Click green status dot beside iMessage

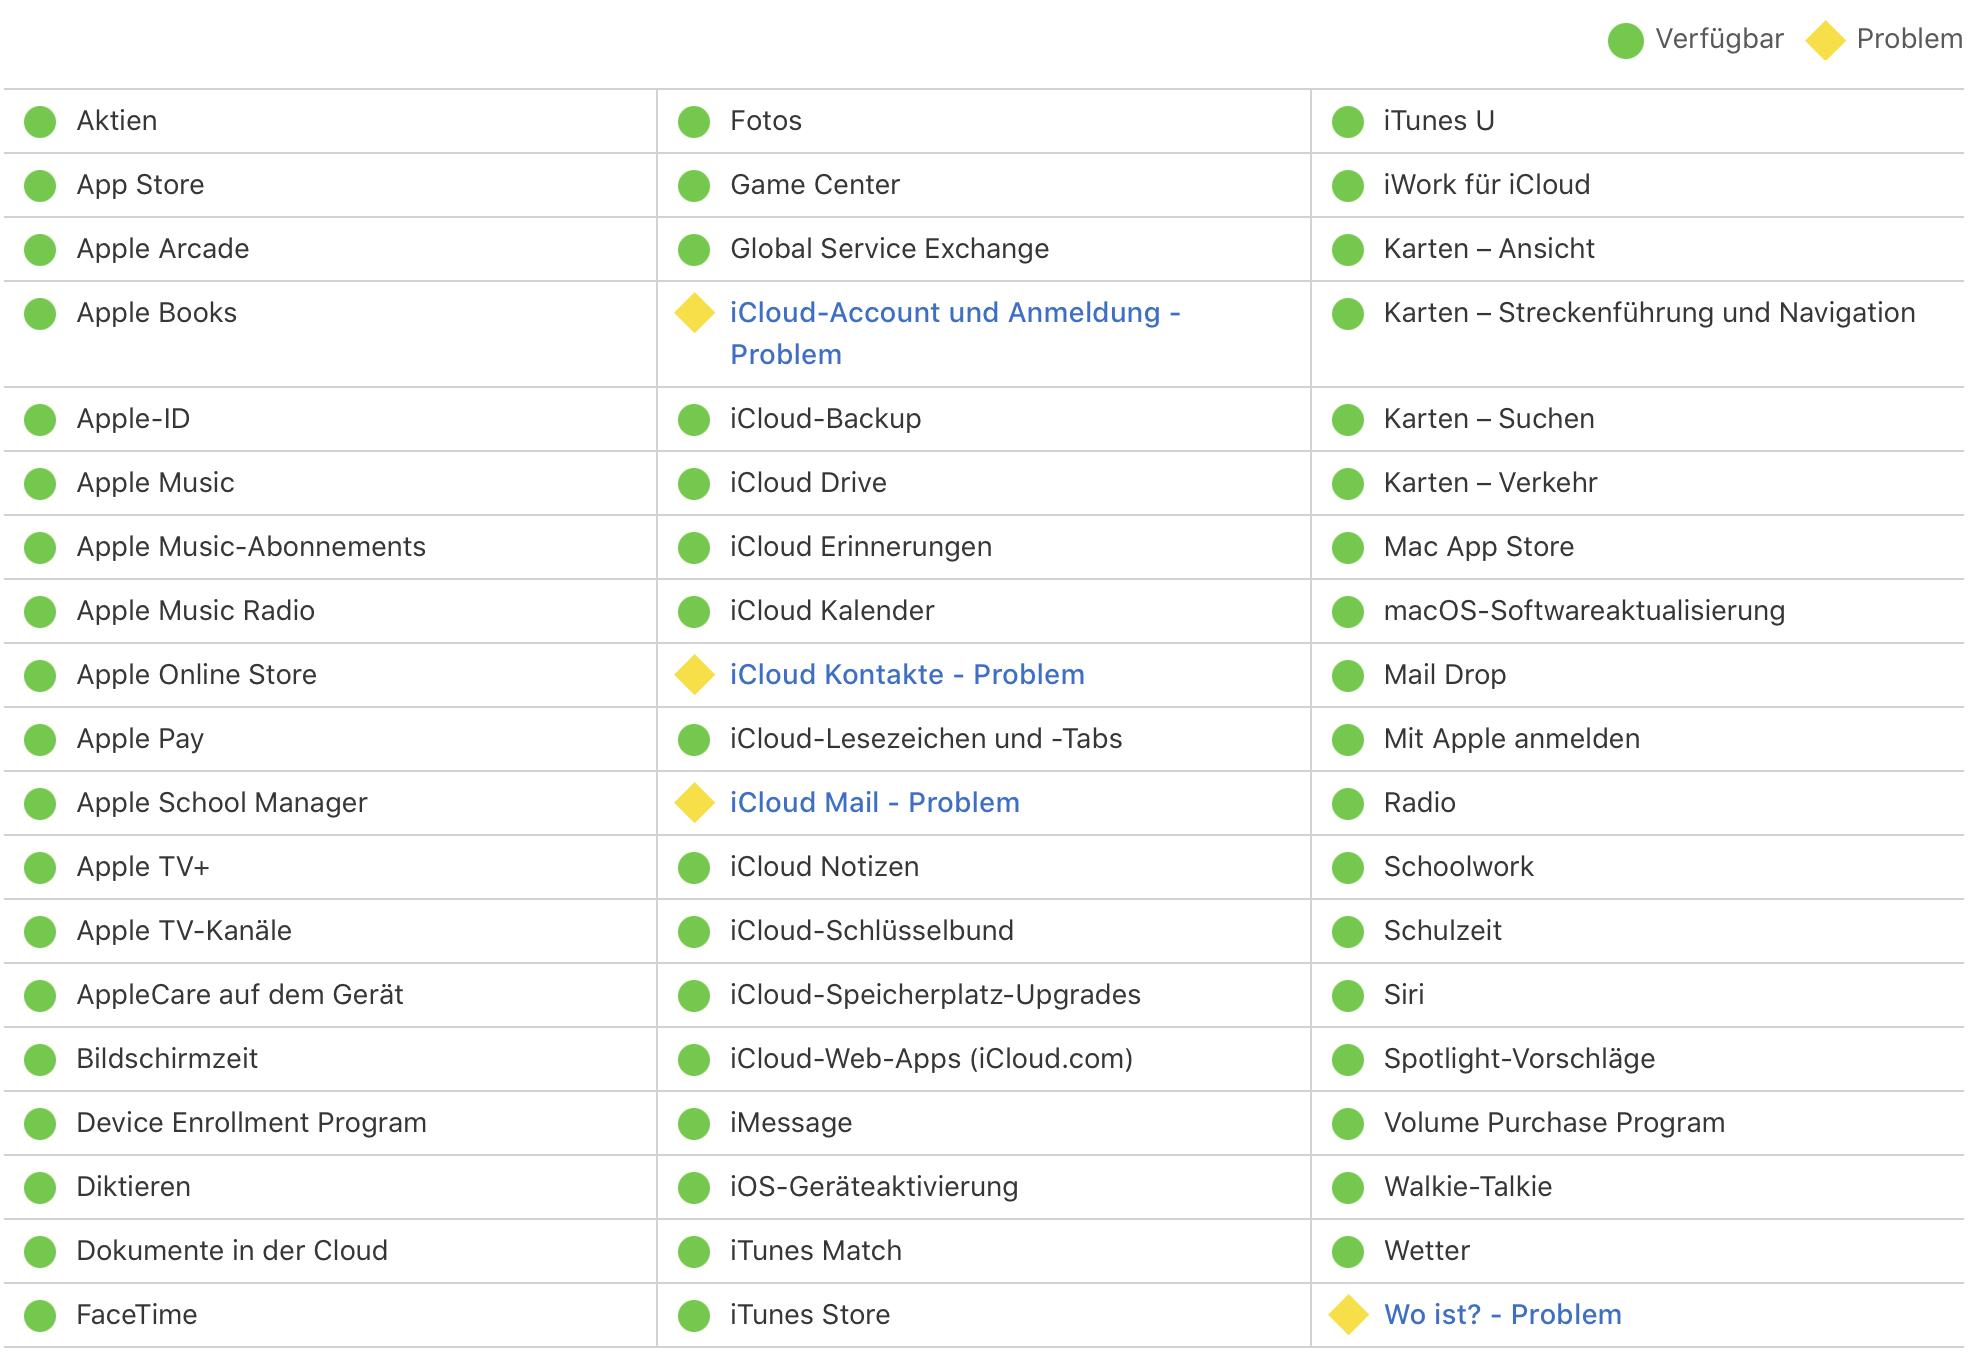click(x=694, y=1123)
